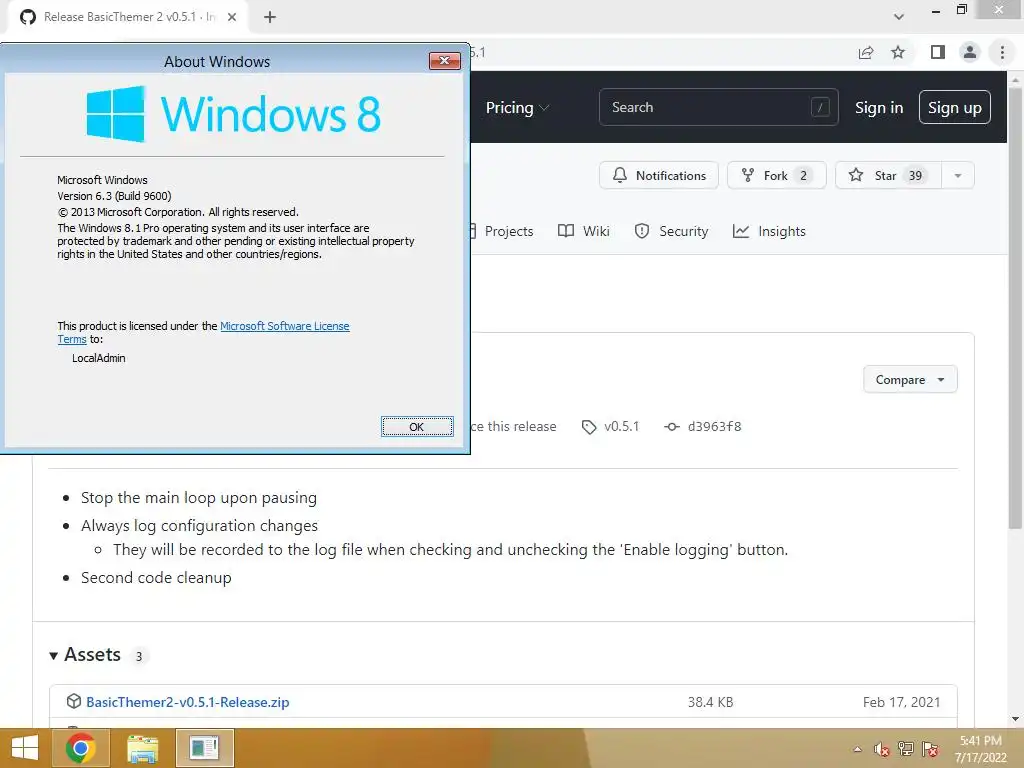Click the Windows 8 logo in the dialog
Viewport: 1024px width, 768px height.
[x=233, y=114]
